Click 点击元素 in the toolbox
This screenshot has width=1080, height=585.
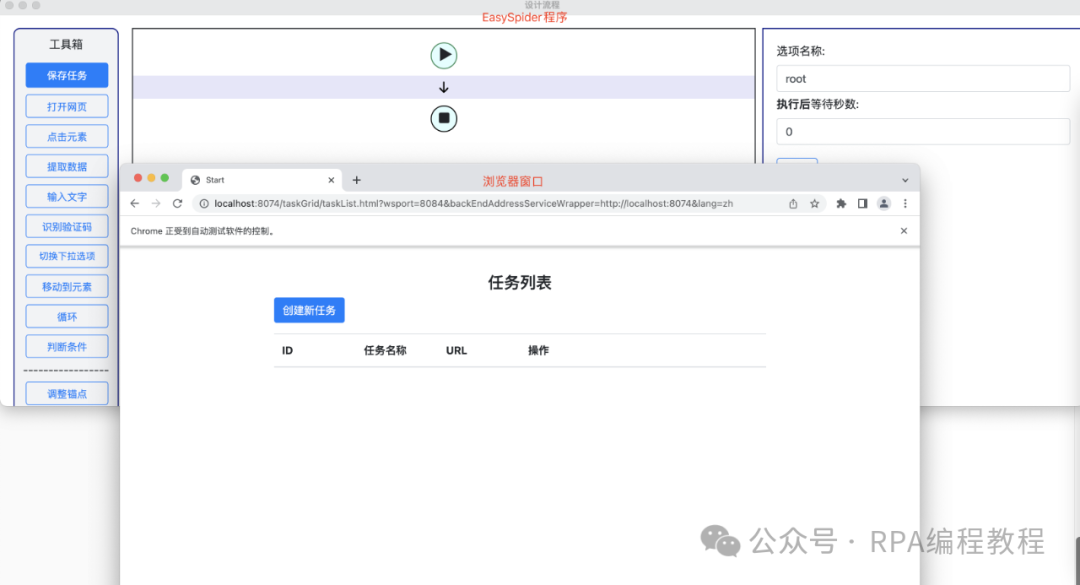tap(67, 136)
